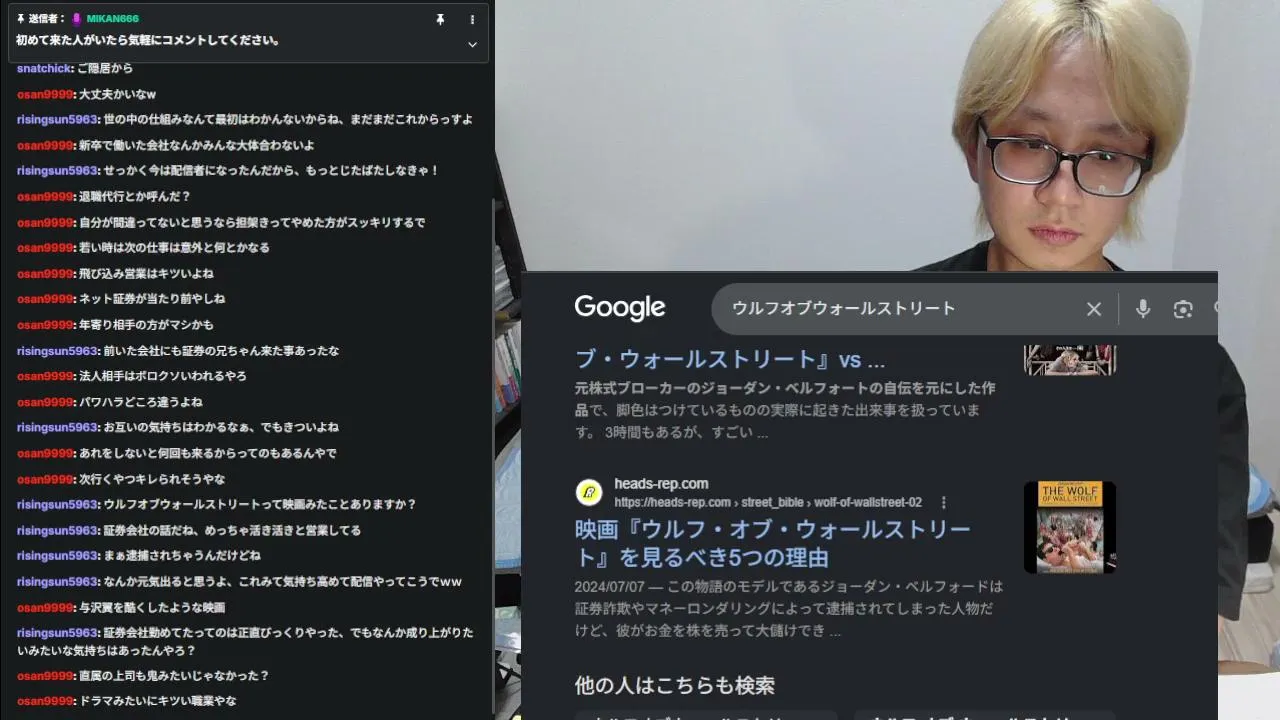Viewport: 1280px width, 720px height.
Task: Click the purple microphone badge beside MIKAN666
Action: (x=77, y=19)
